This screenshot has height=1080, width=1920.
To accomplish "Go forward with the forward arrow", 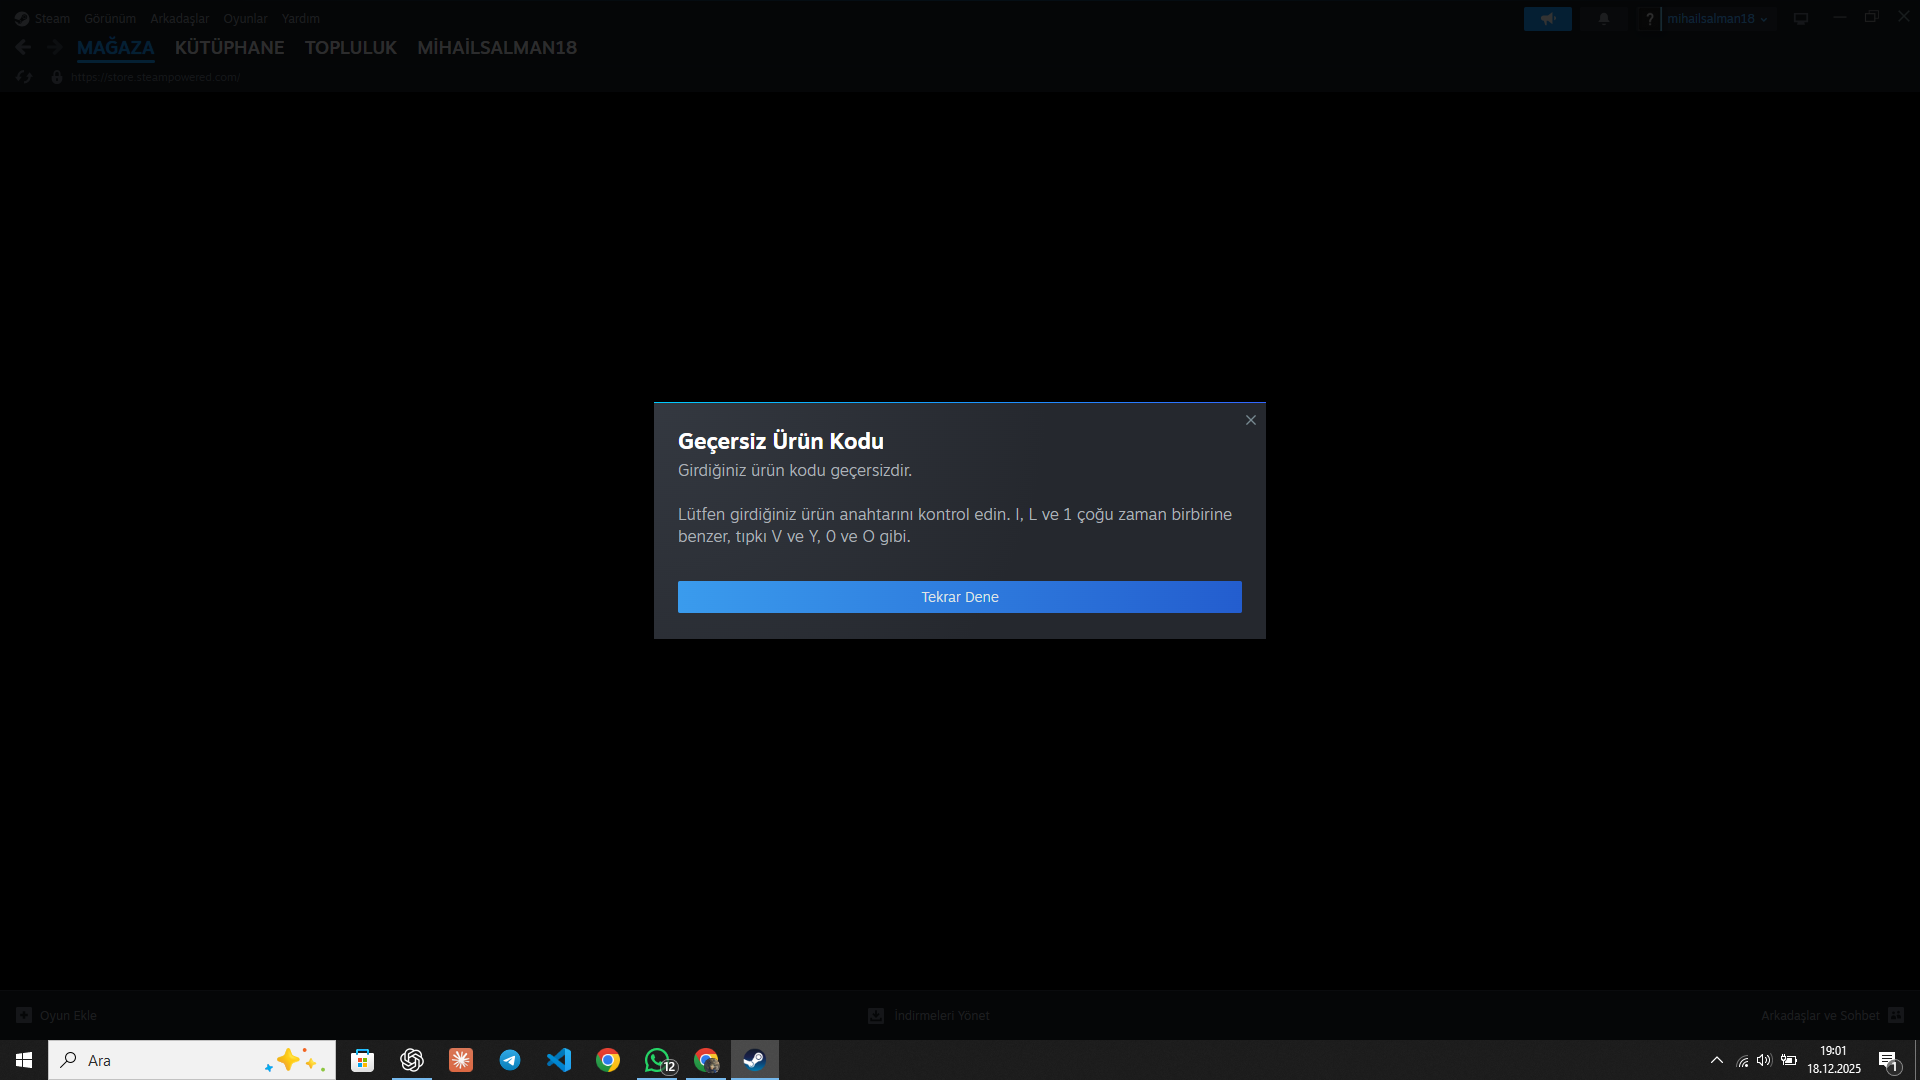I will tap(55, 47).
